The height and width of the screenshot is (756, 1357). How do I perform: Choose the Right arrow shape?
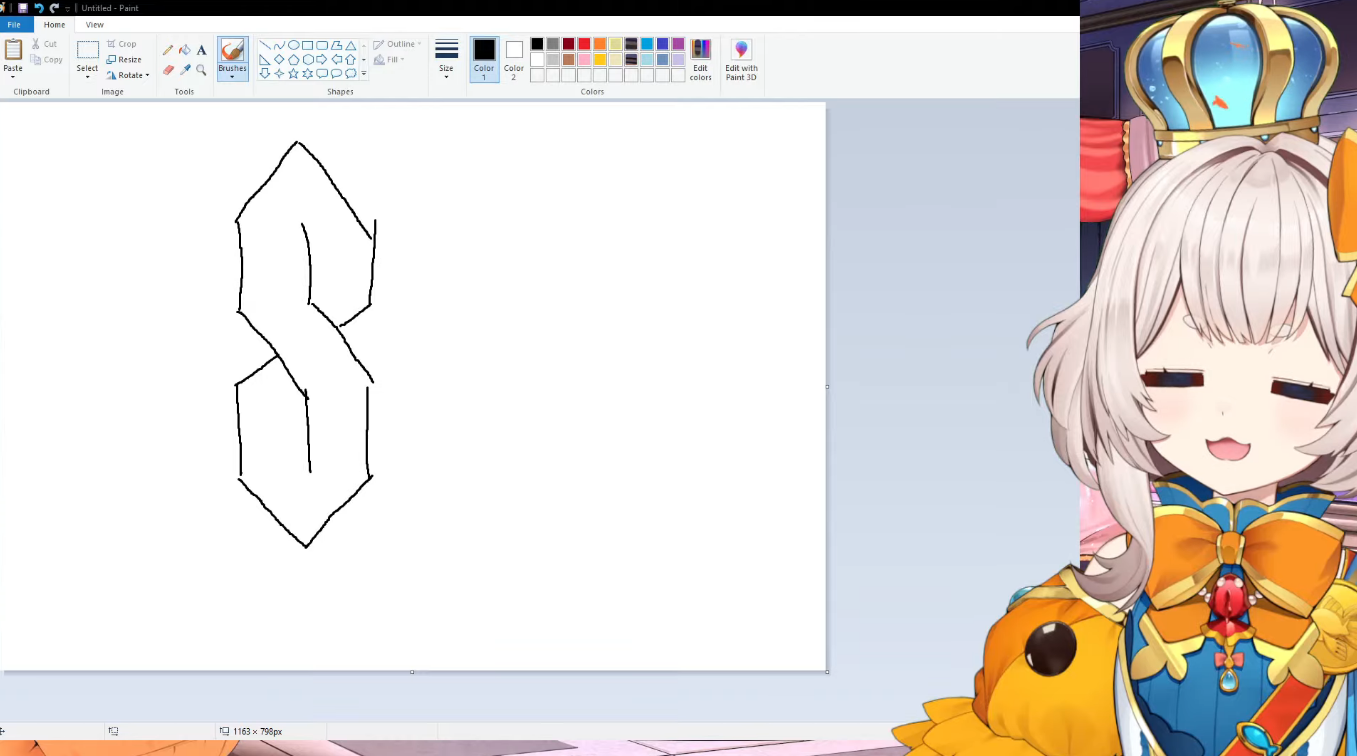[x=322, y=60]
